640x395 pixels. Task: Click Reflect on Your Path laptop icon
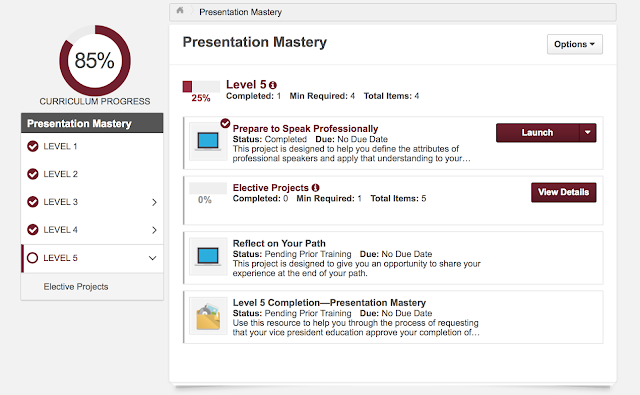[x=208, y=256]
